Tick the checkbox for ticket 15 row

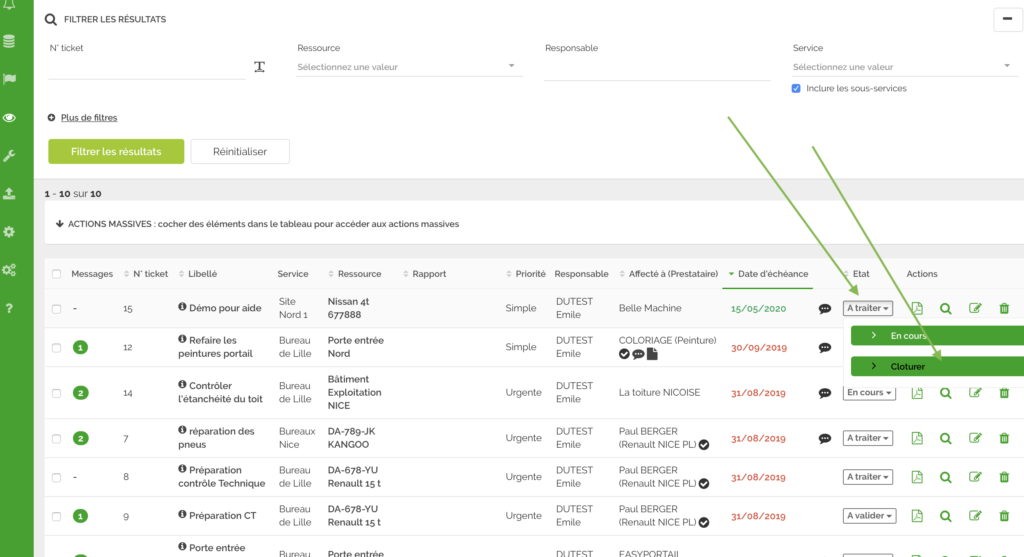[56, 309]
